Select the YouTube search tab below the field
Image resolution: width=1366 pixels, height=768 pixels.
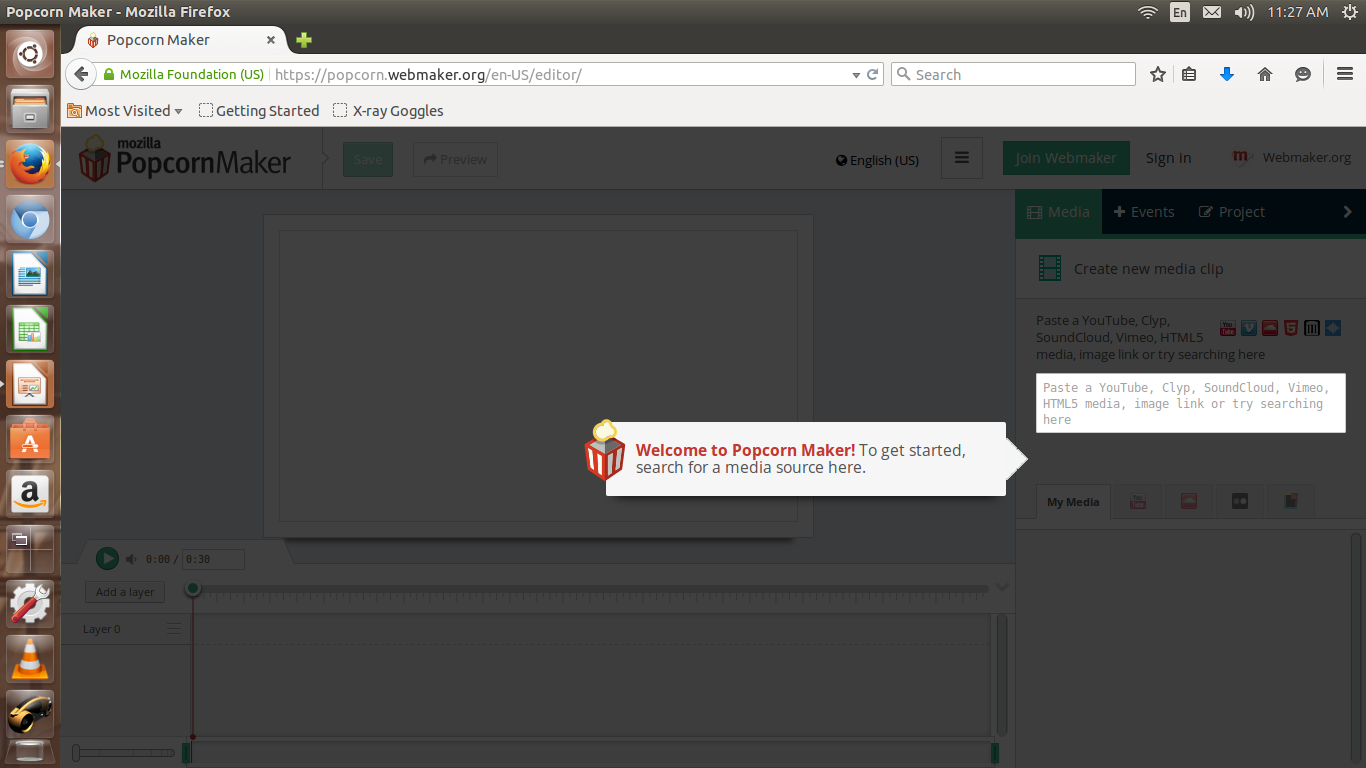click(x=1138, y=502)
